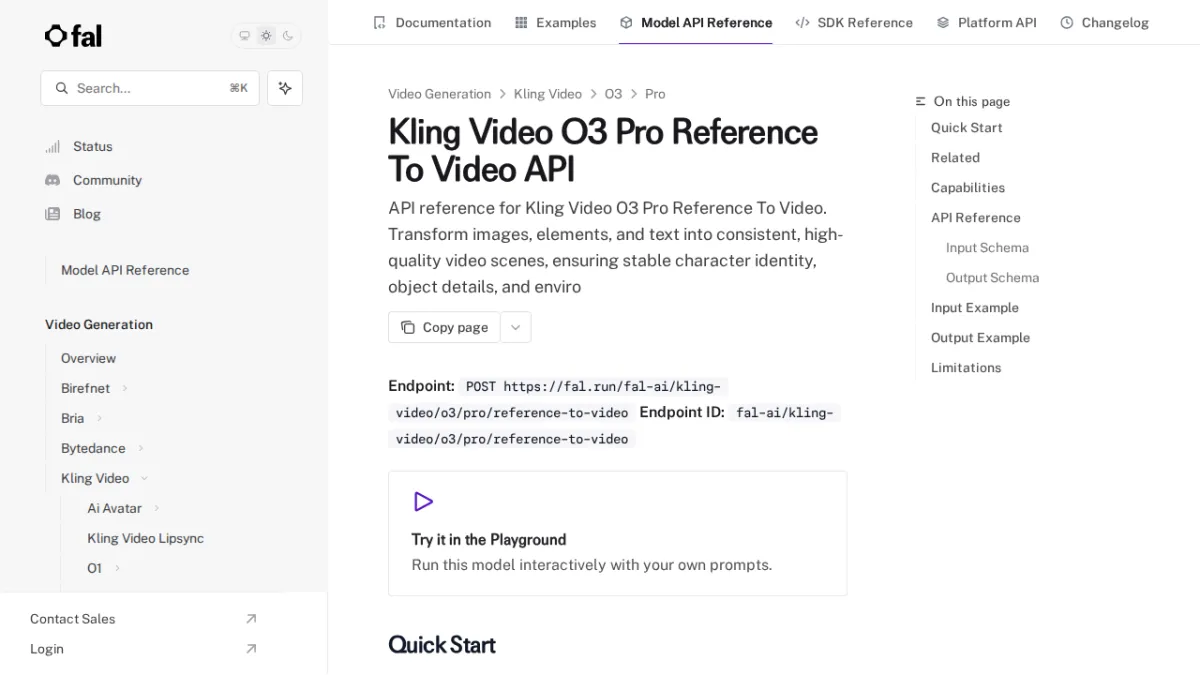The image size is (1200, 675).
Task: Open Pro breadcrumb link
Action: [655, 94]
